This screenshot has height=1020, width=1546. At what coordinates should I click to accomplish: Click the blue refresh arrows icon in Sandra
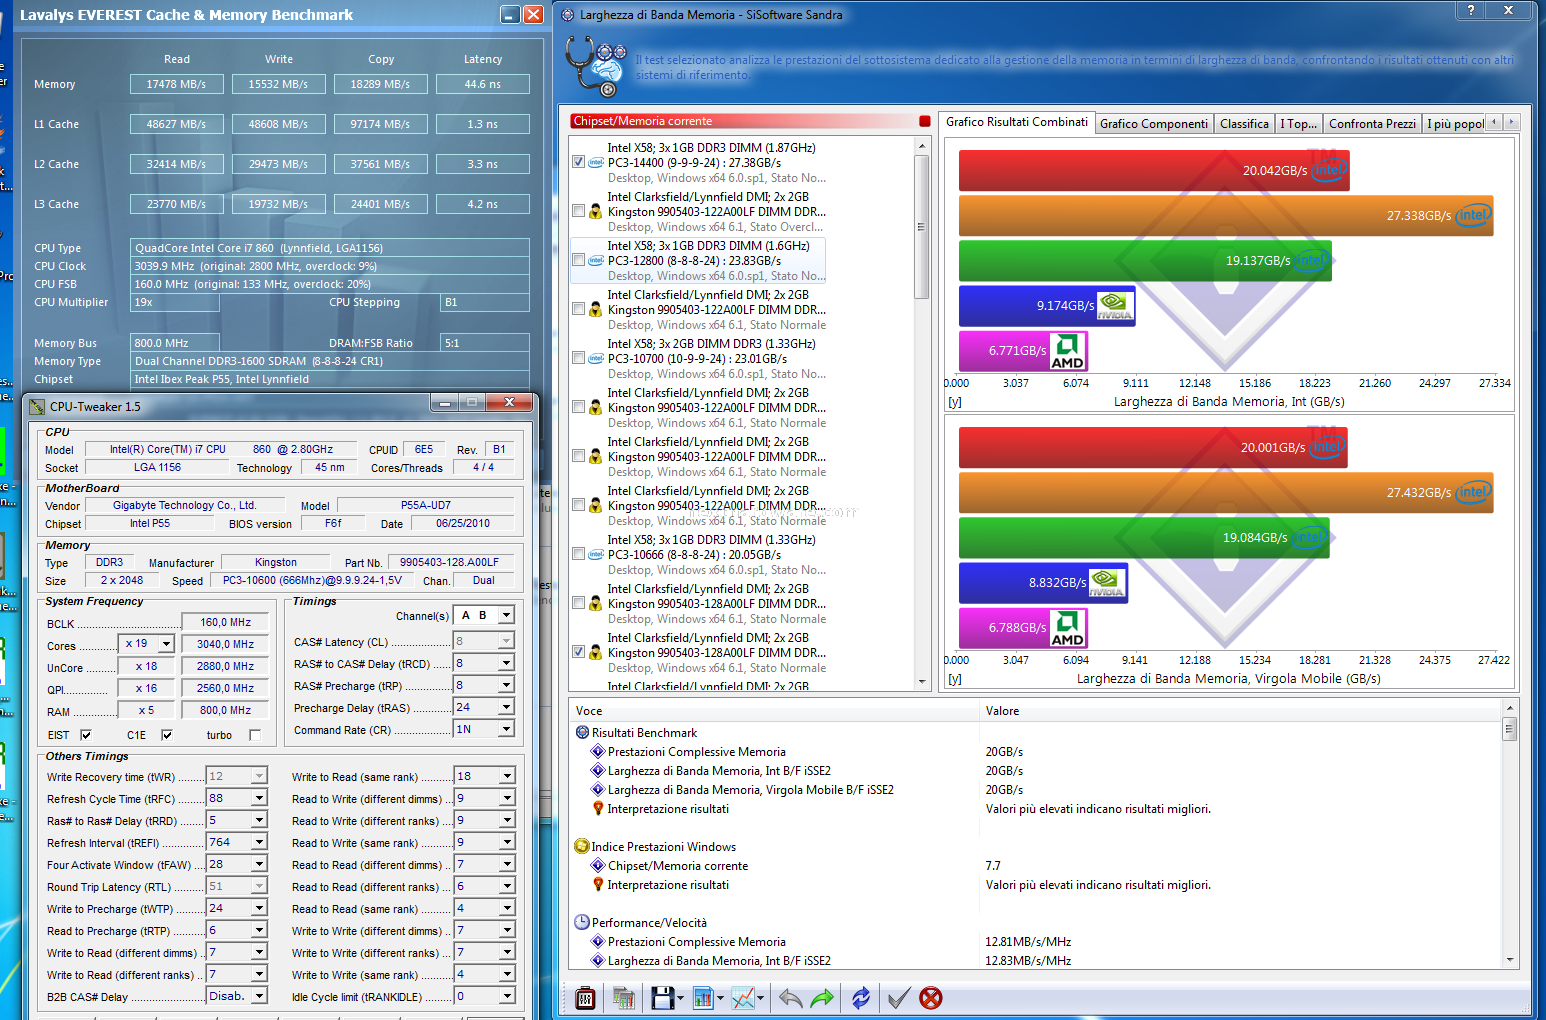861,997
